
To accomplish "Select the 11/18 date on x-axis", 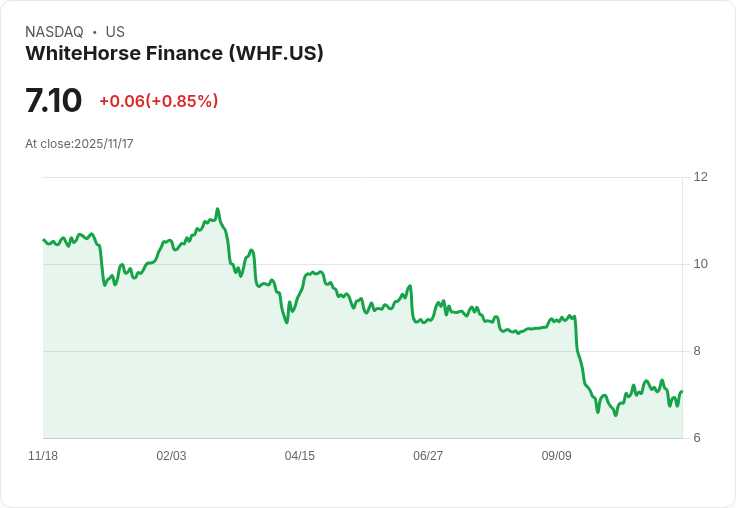I will 43,456.
